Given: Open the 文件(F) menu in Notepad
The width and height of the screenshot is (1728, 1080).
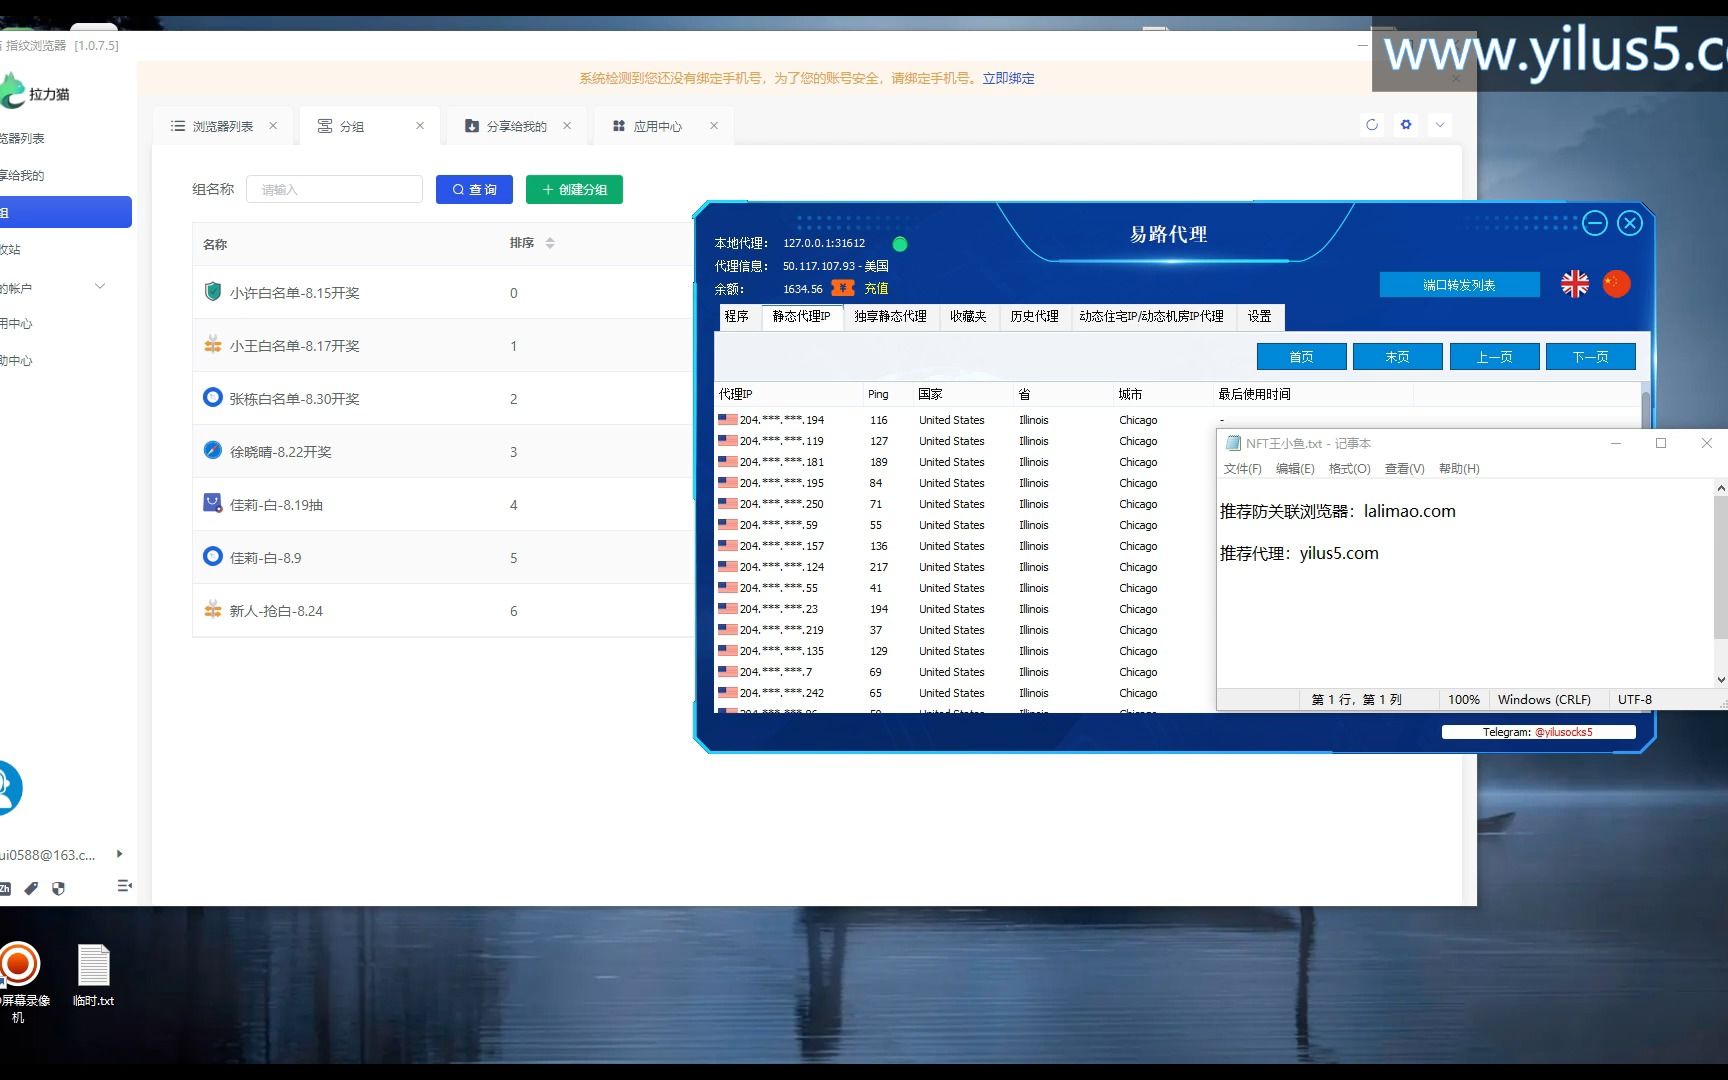Looking at the screenshot, I should pyautogui.click(x=1242, y=469).
